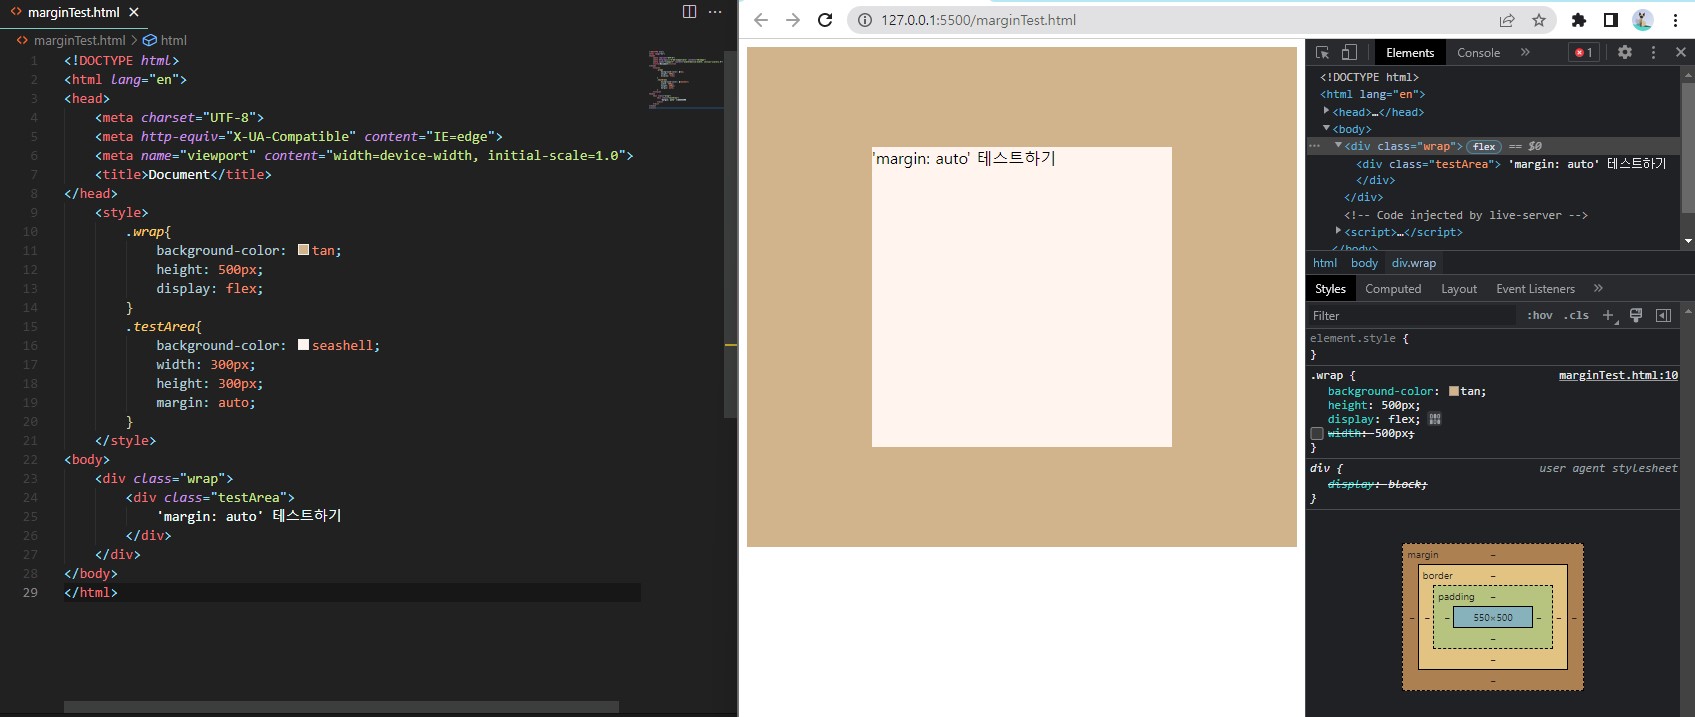This screenshot has height=717, width=1695.
Task: Click the site information icon in address bar
Action: tap(865, 20)
